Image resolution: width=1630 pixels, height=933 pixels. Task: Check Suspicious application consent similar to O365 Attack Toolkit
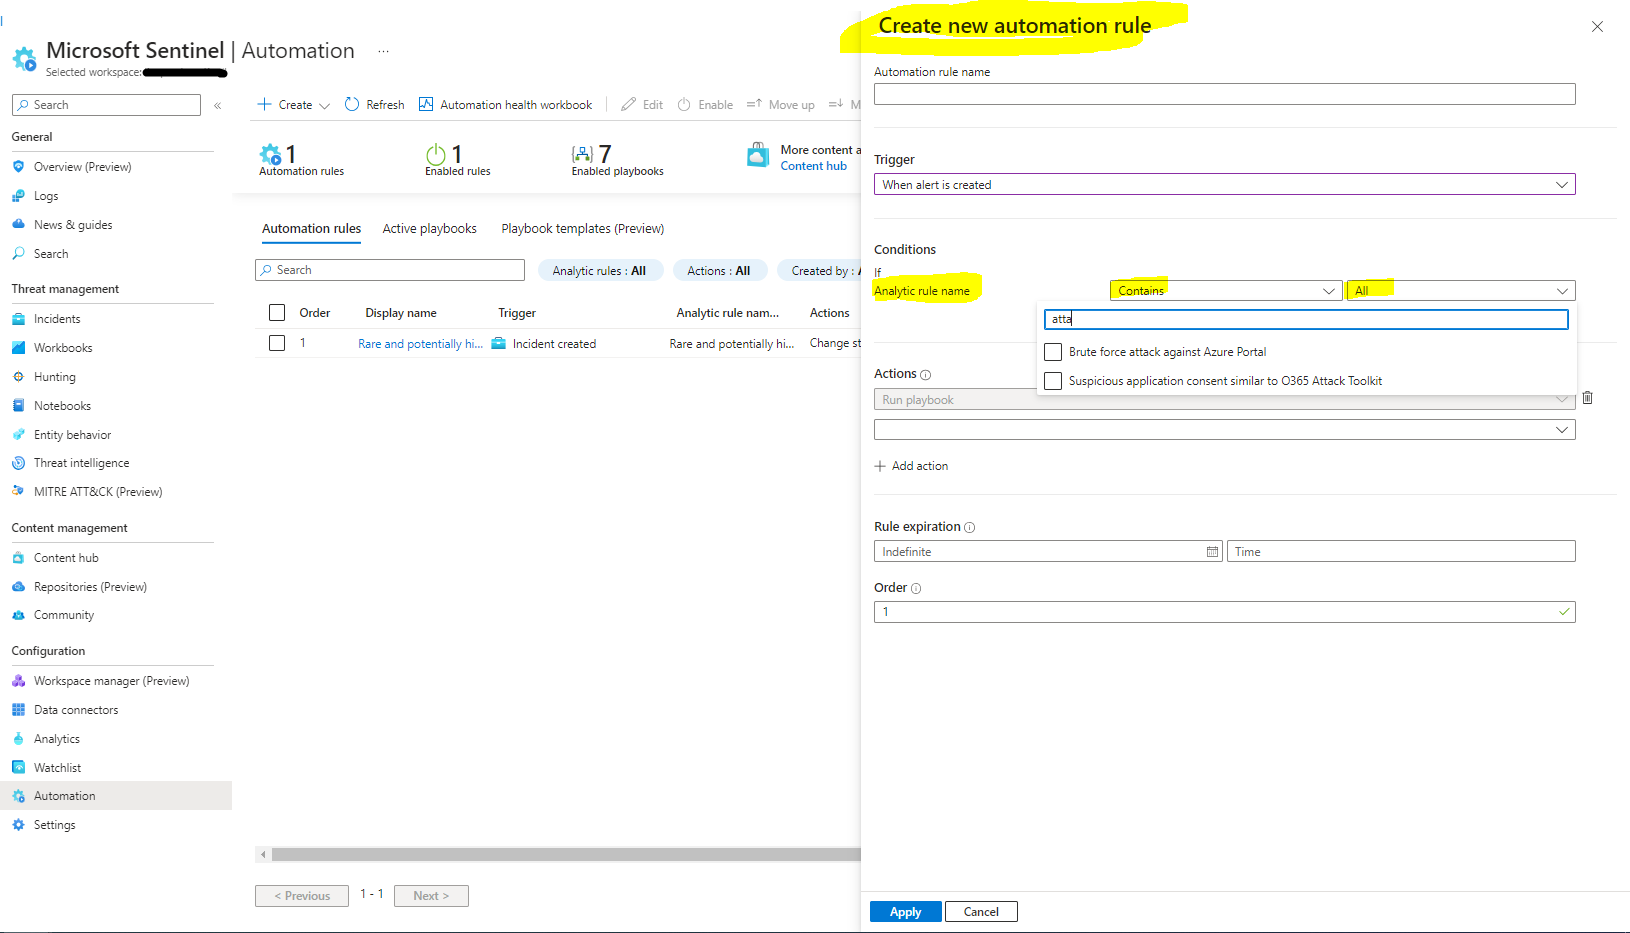1052,380
